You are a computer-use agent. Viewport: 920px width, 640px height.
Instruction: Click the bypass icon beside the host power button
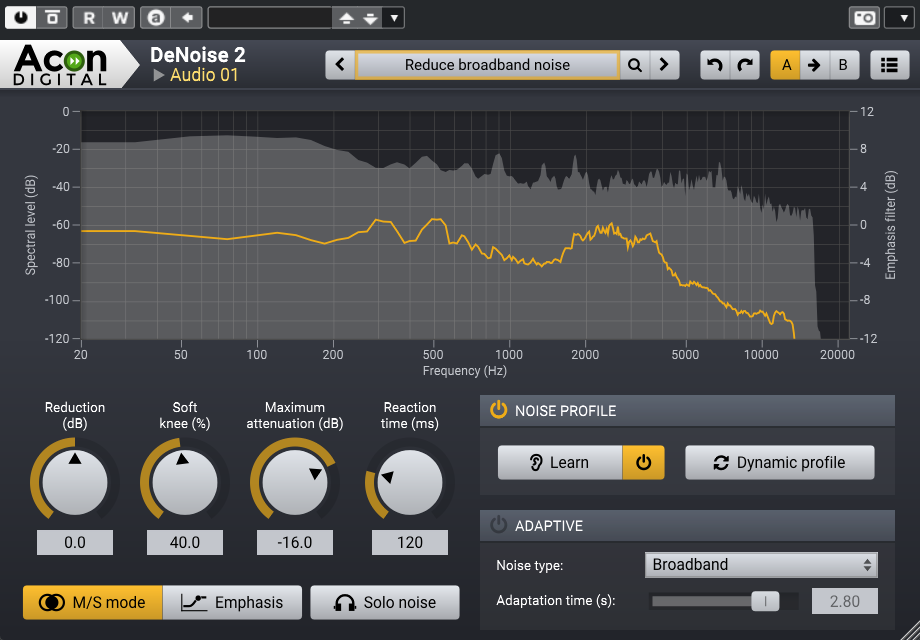tap(52, 18)
